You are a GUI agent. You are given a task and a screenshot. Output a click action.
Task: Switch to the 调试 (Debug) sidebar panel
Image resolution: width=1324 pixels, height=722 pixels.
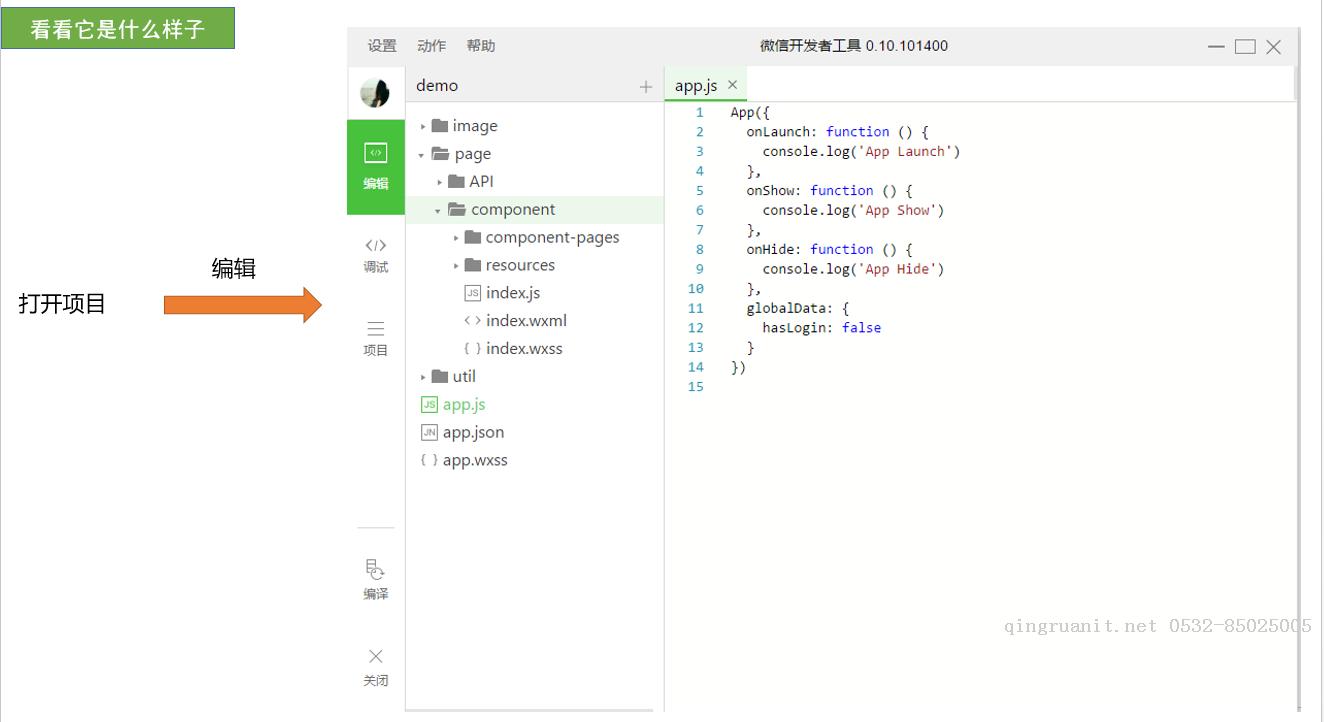(376, 254)
